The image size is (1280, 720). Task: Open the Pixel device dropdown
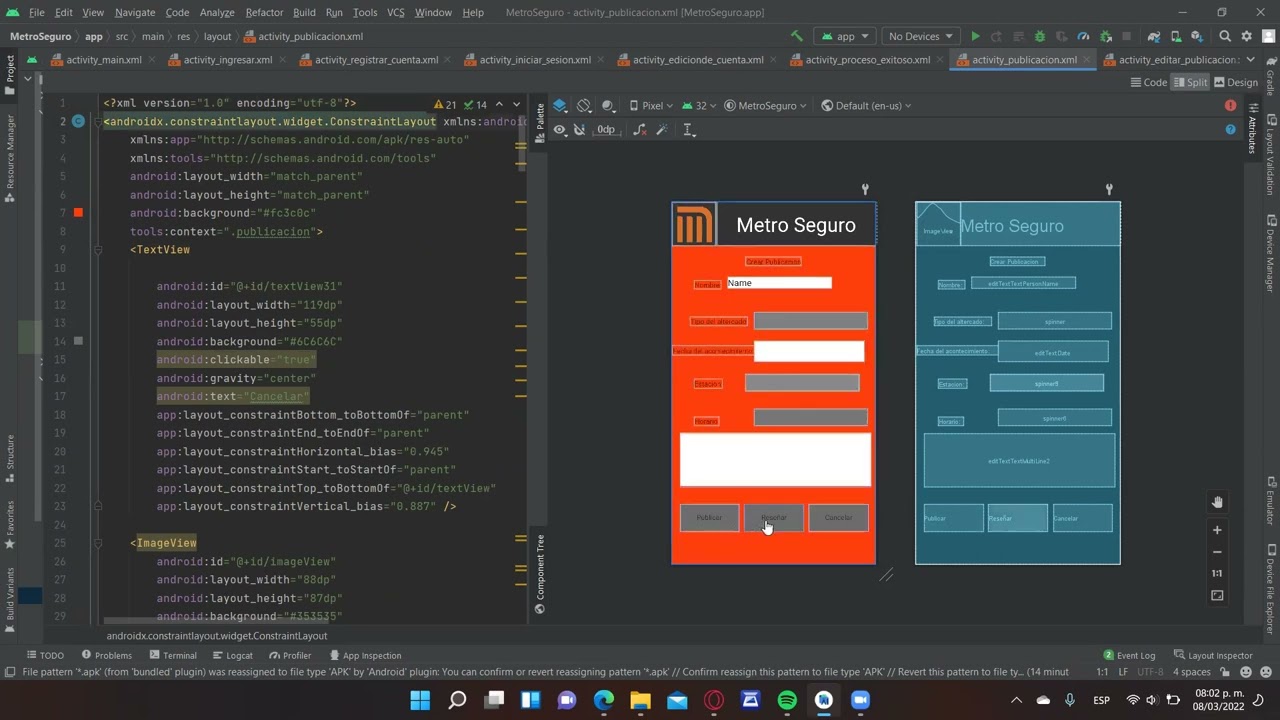[651, 105]
